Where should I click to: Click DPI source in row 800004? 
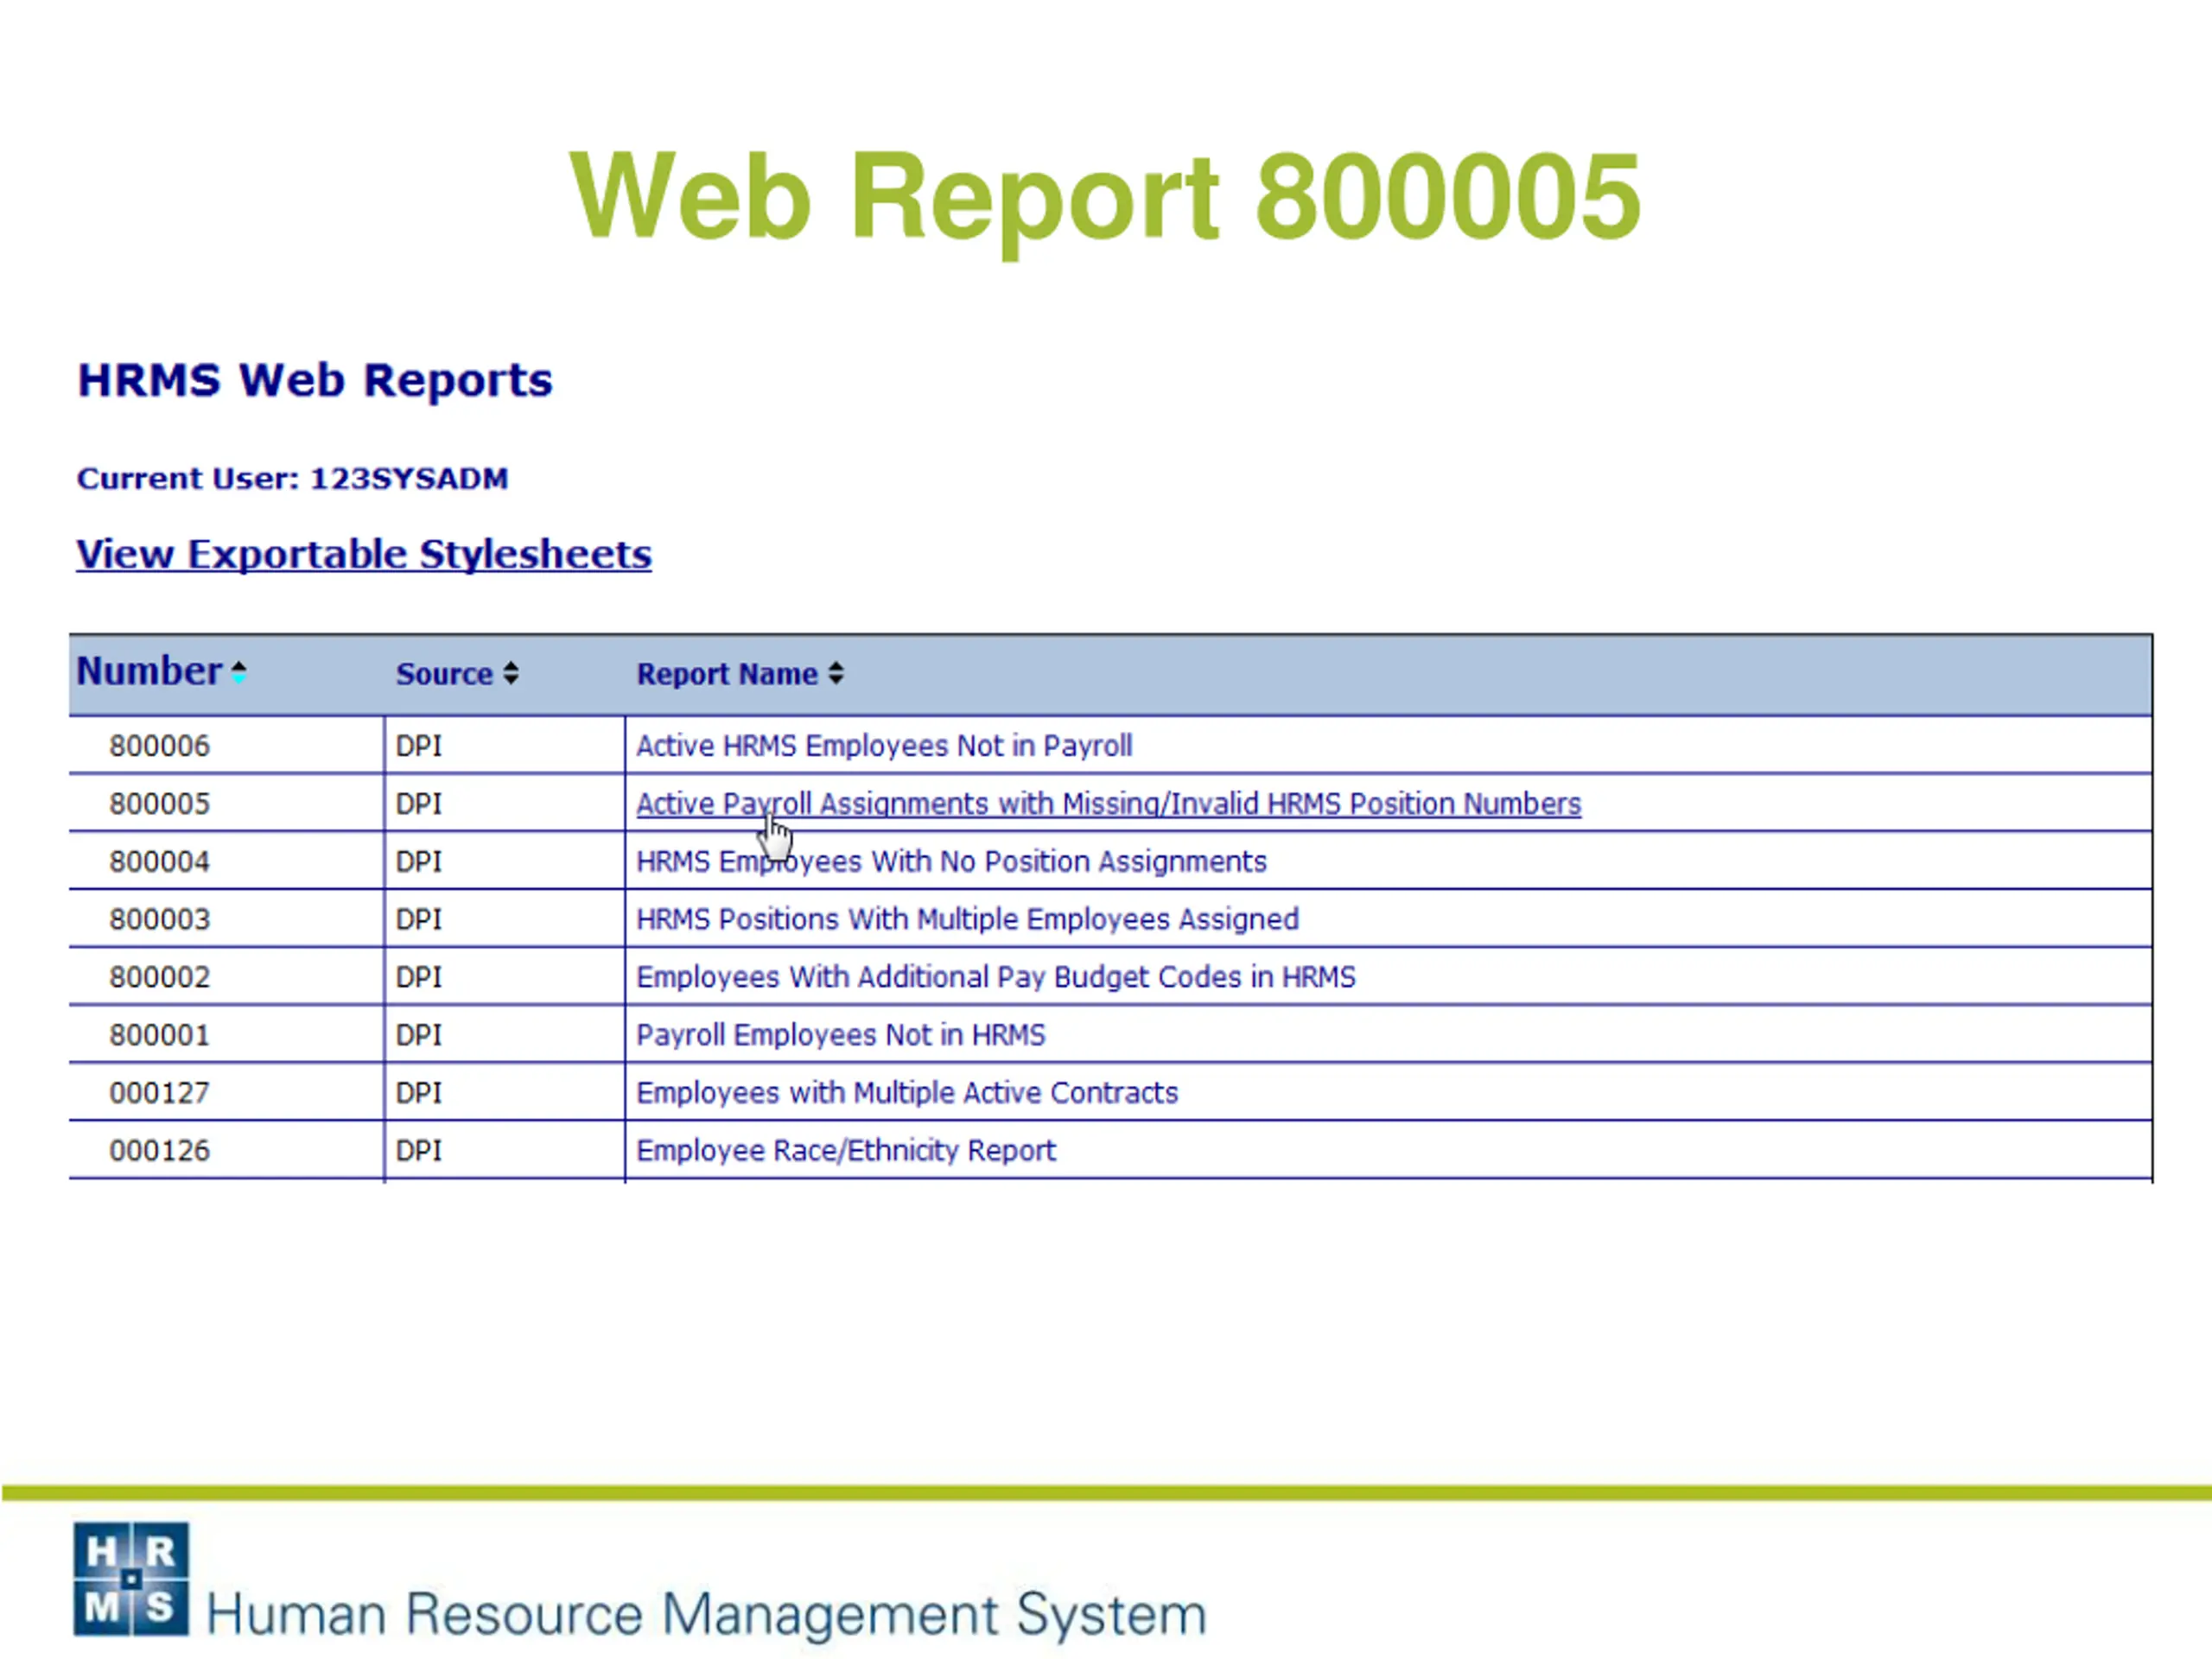click(419, 862)
